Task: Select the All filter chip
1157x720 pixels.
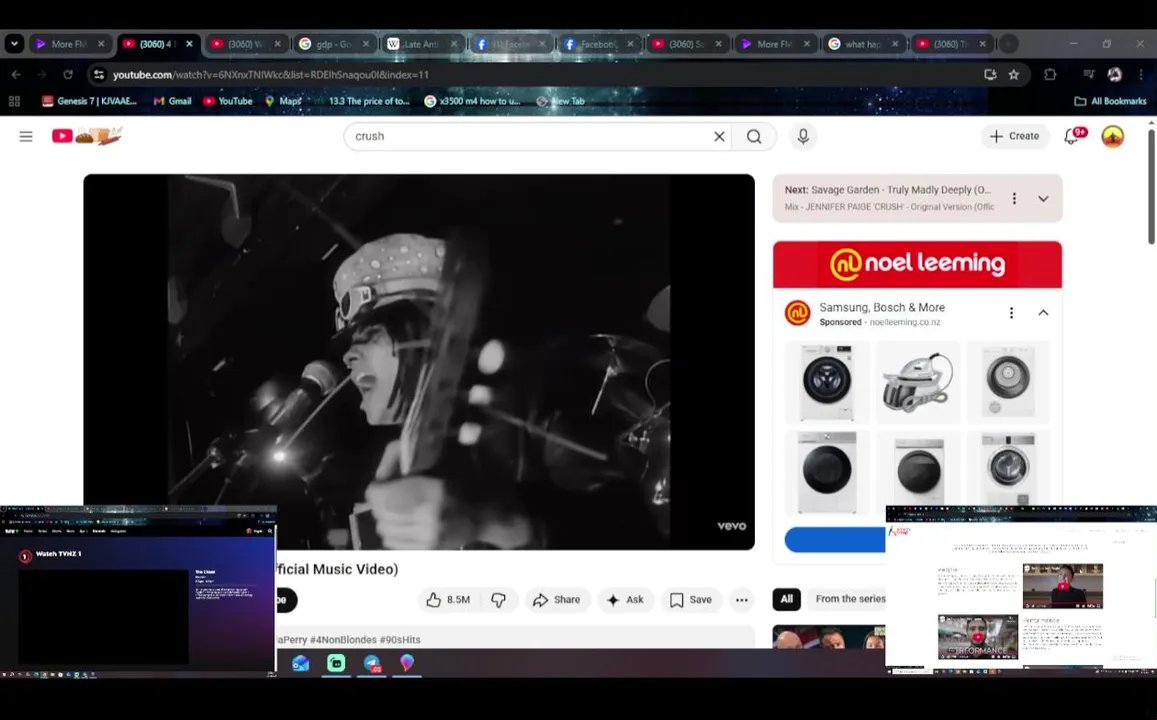Action: coord(787,599)
